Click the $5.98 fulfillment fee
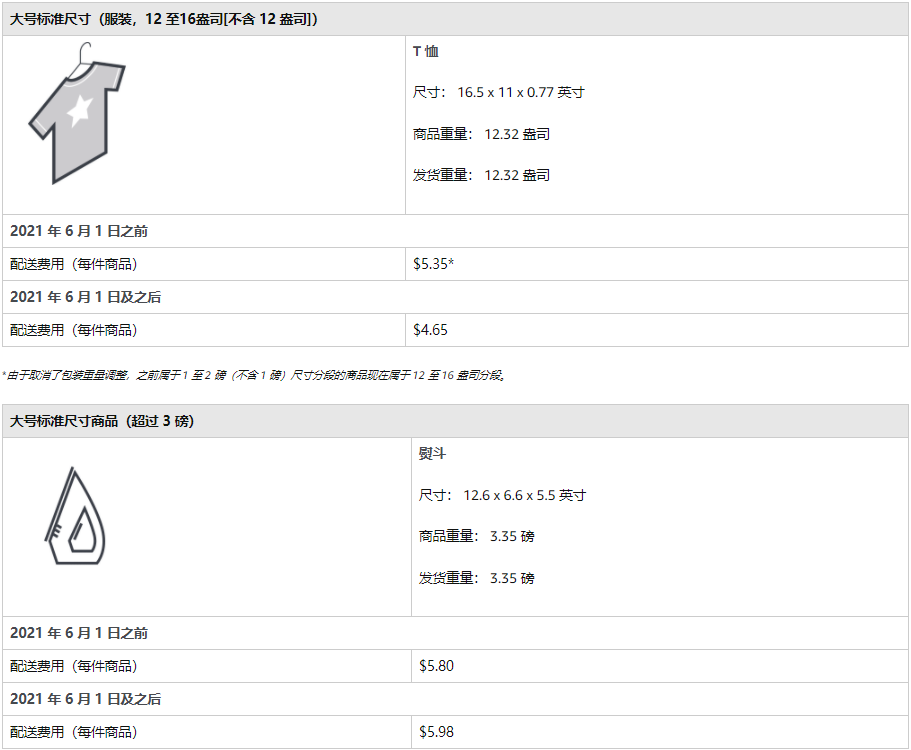 [436, 731]
